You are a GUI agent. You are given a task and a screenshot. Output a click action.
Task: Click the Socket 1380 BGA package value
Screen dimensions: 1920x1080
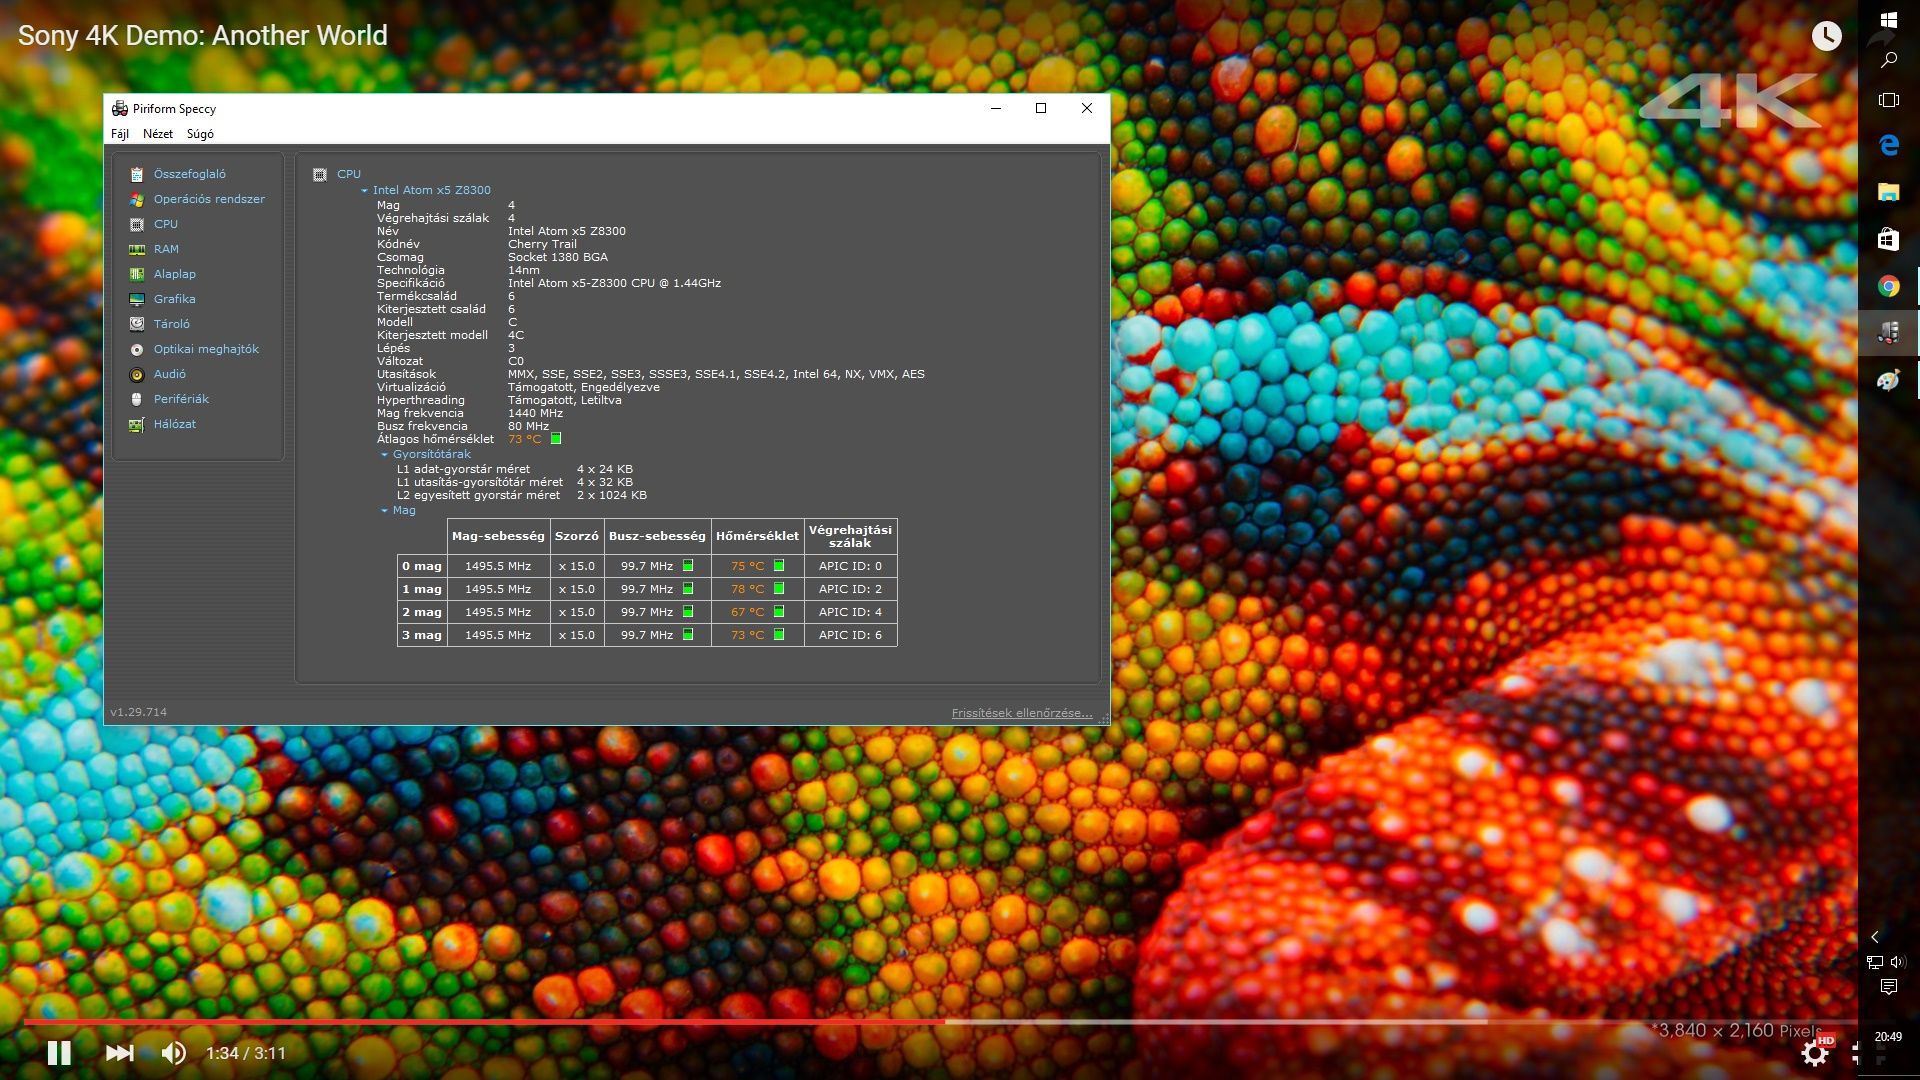[557, 257]
